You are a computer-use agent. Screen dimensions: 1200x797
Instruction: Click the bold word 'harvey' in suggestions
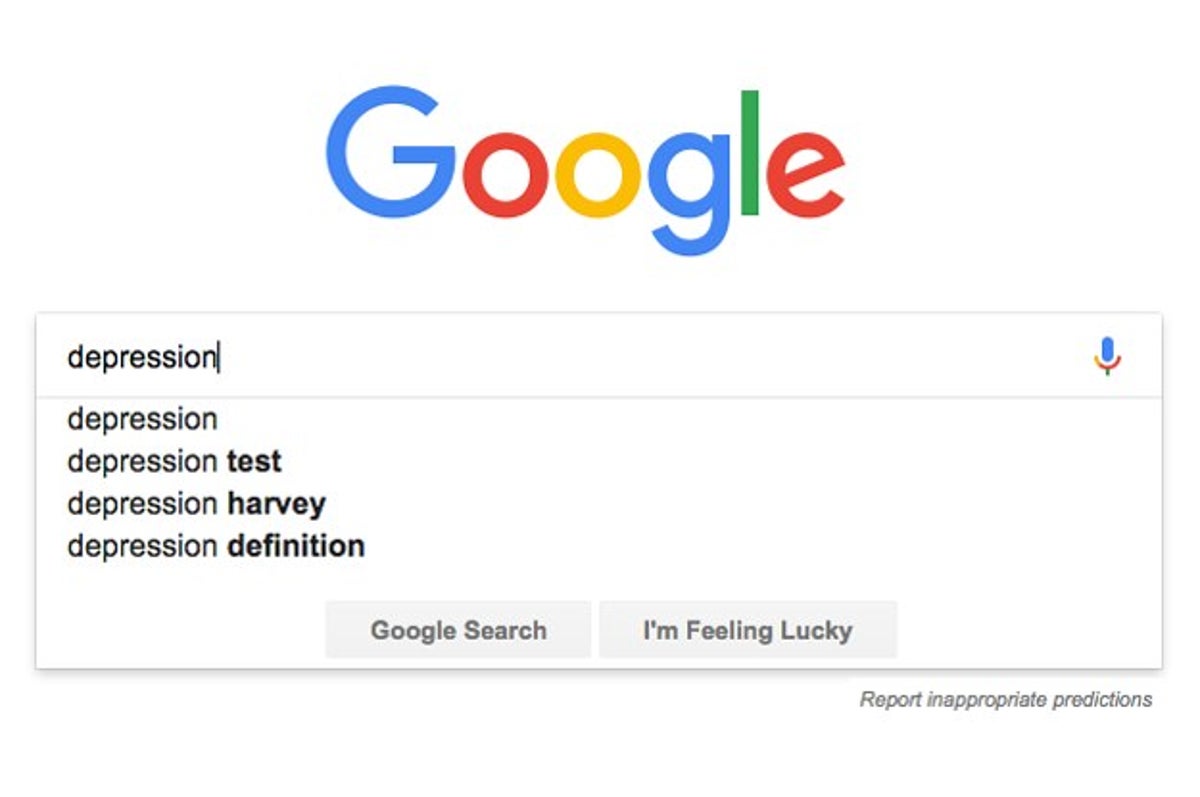click(x=276, y=504)
